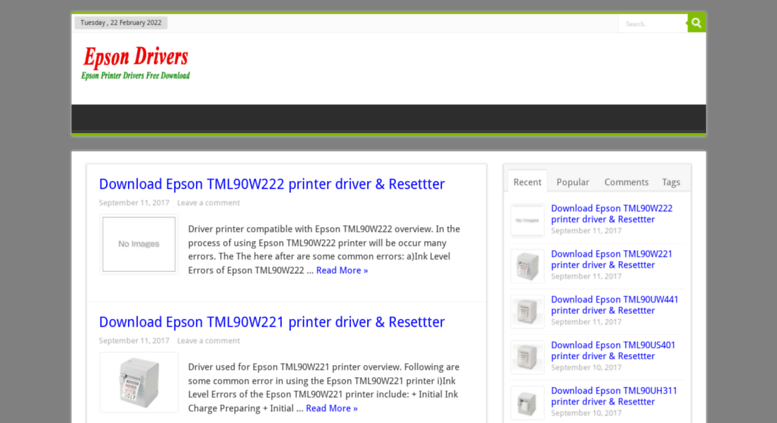Open sidebar link Download Epson TML90UW441
The image size is (777, 423).
(x=614, y=305)
